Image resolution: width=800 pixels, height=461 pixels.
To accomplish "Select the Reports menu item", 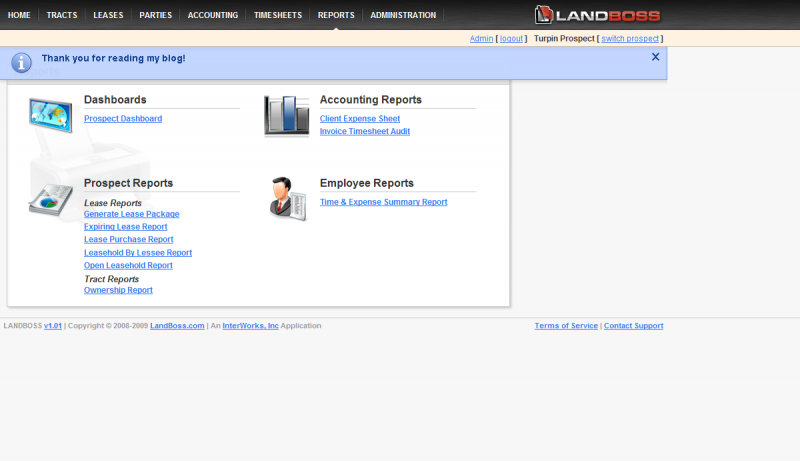I will (x=336, y=15).
